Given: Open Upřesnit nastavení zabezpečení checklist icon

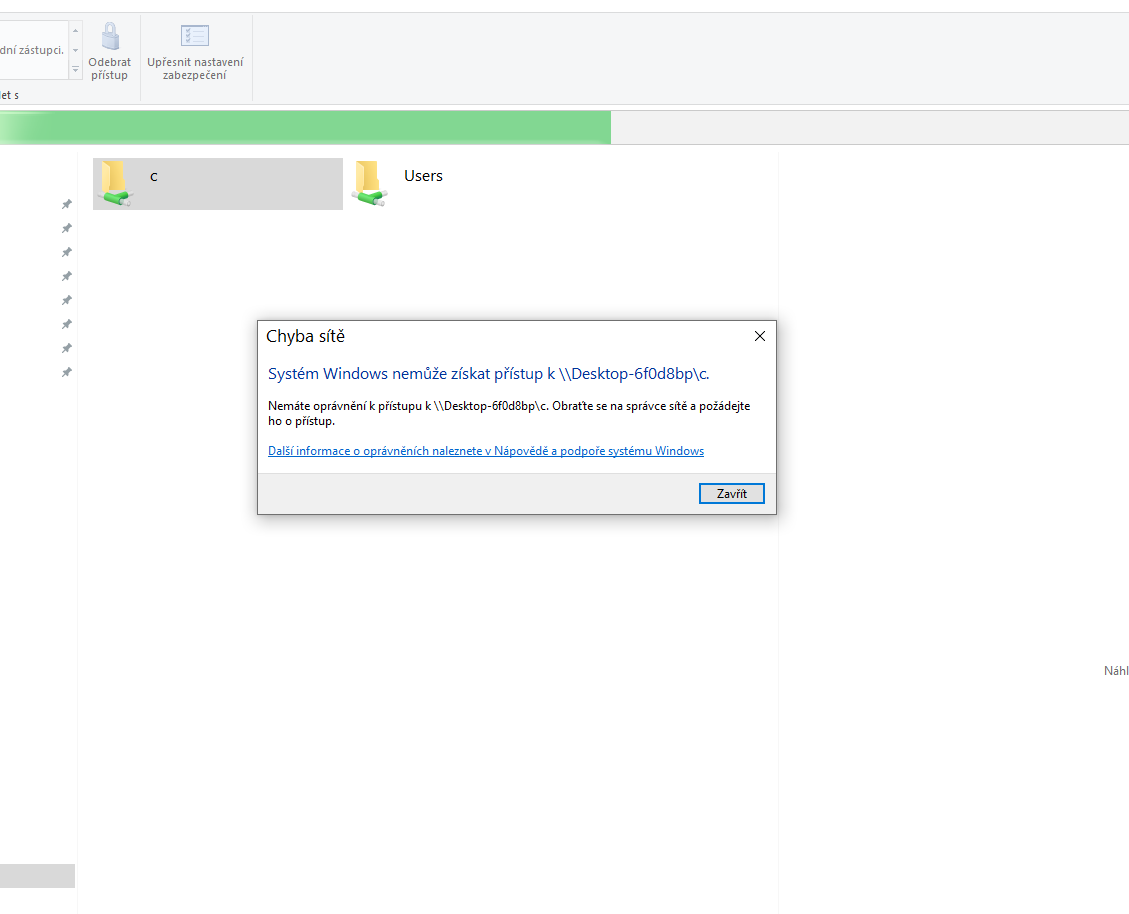Looking at the screenshot, I should 194,36.
